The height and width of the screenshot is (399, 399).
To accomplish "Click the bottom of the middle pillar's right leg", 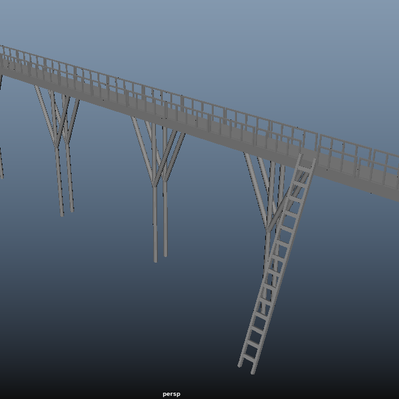I will 165,254.
